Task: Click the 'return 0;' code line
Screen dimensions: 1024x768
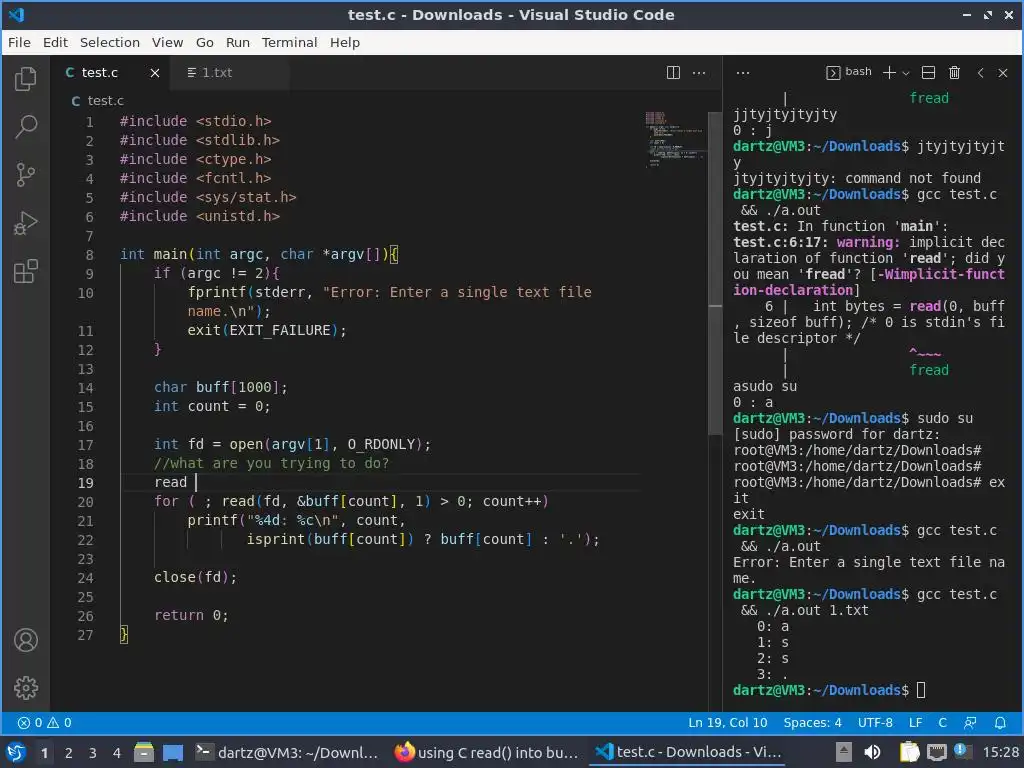Action: pos(191,615)
